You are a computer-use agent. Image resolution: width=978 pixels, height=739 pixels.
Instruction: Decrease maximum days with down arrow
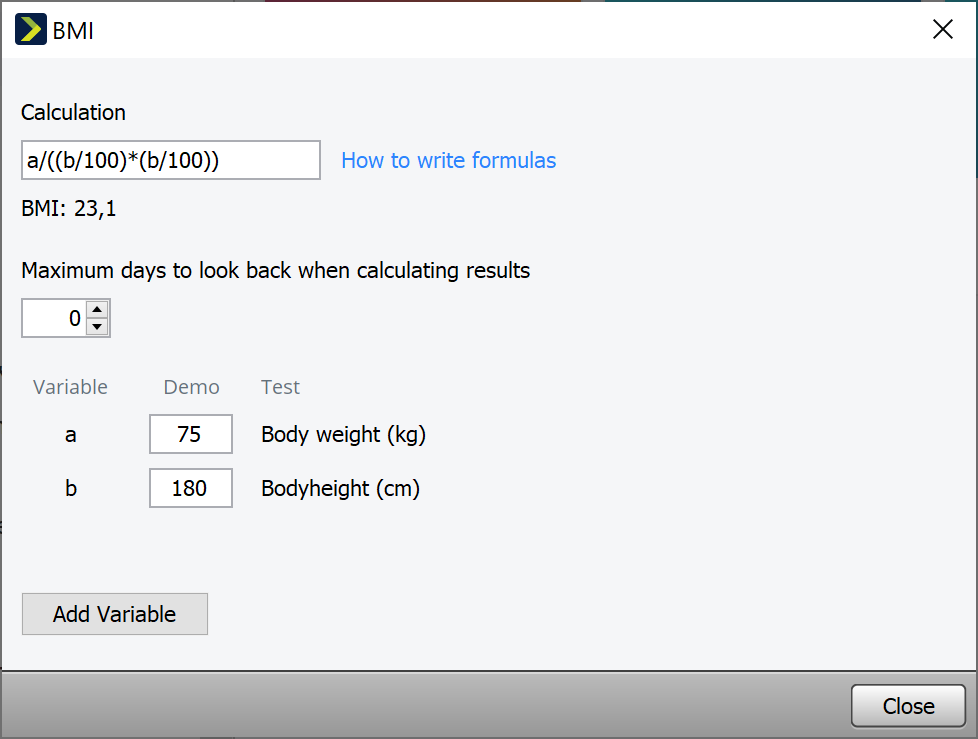(97, 327)
